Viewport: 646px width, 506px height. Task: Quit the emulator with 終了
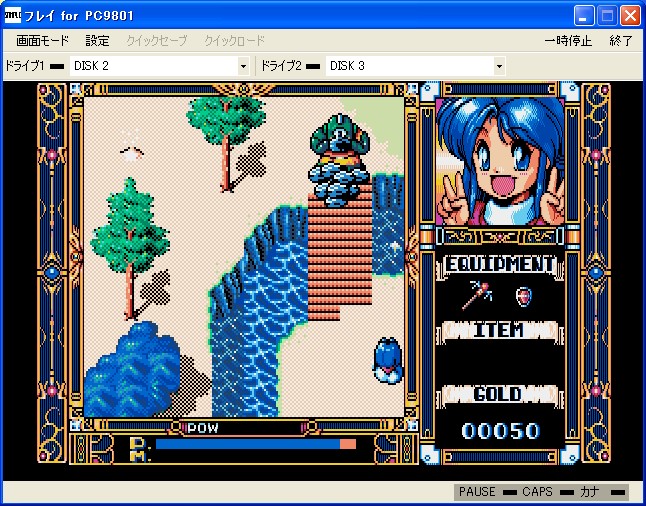[621, 41]
